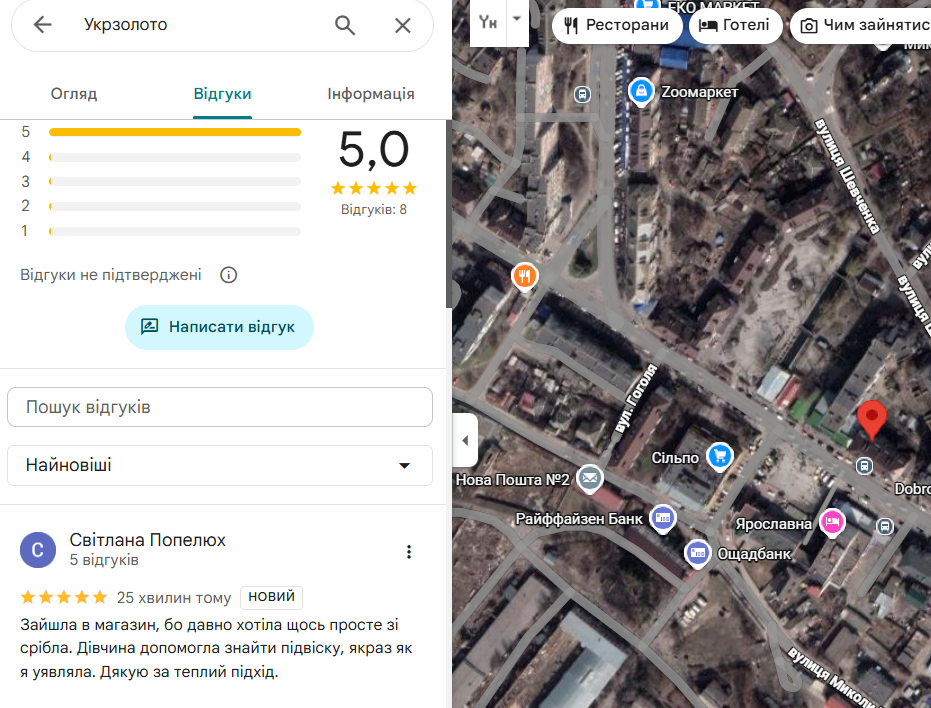Click the 25 хвилин тому timestamp
This screenshot has height=708, width=931.
(173, 598)
